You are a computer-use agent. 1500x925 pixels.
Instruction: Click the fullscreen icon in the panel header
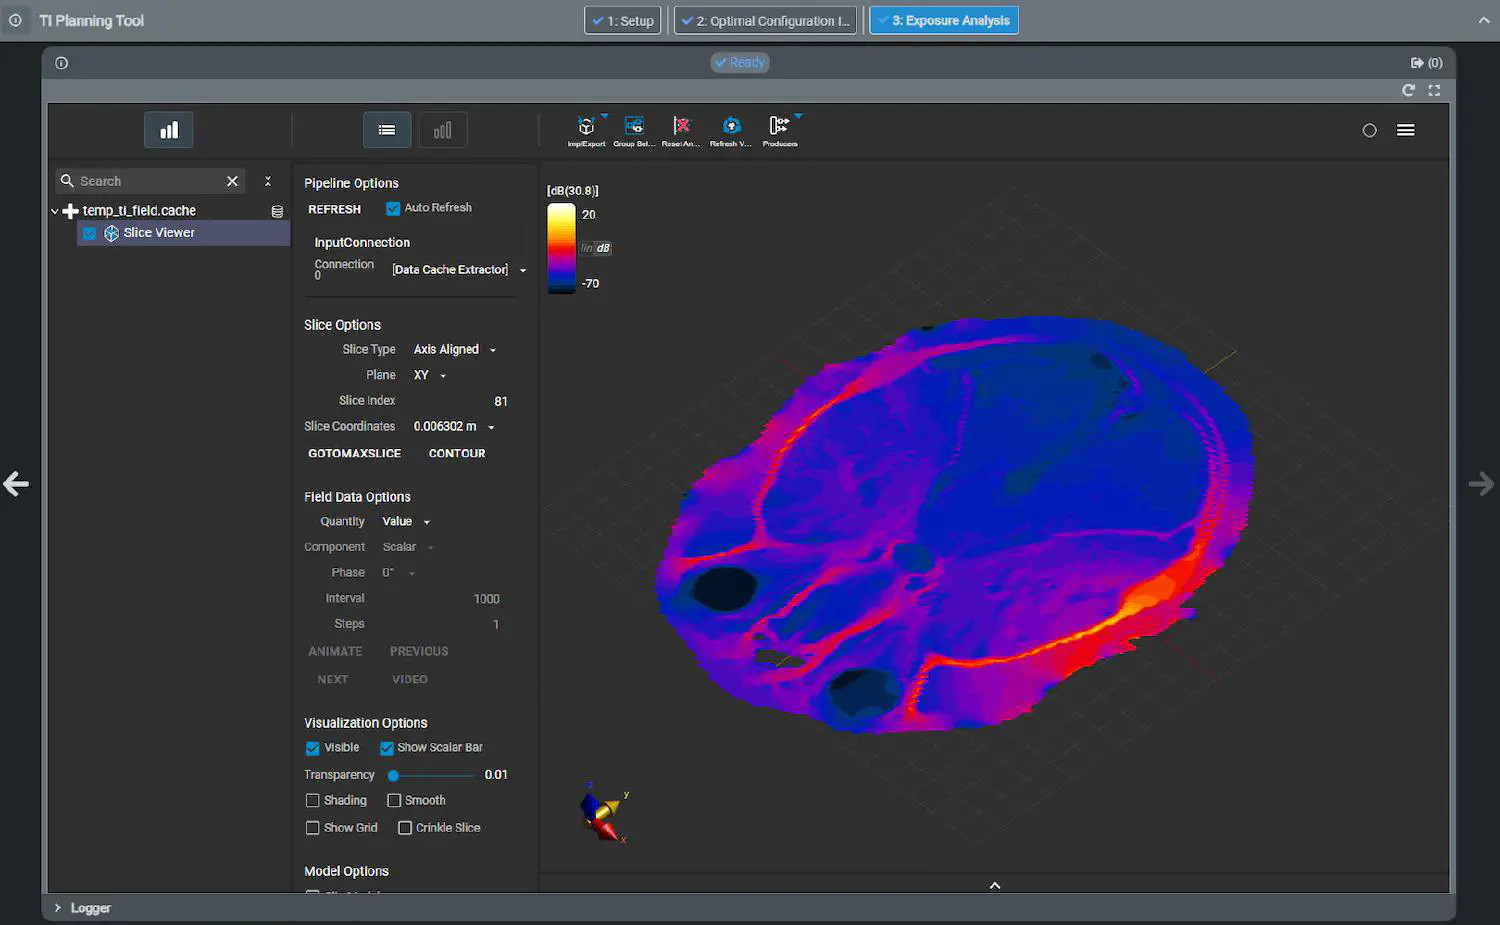[1434, 90]
